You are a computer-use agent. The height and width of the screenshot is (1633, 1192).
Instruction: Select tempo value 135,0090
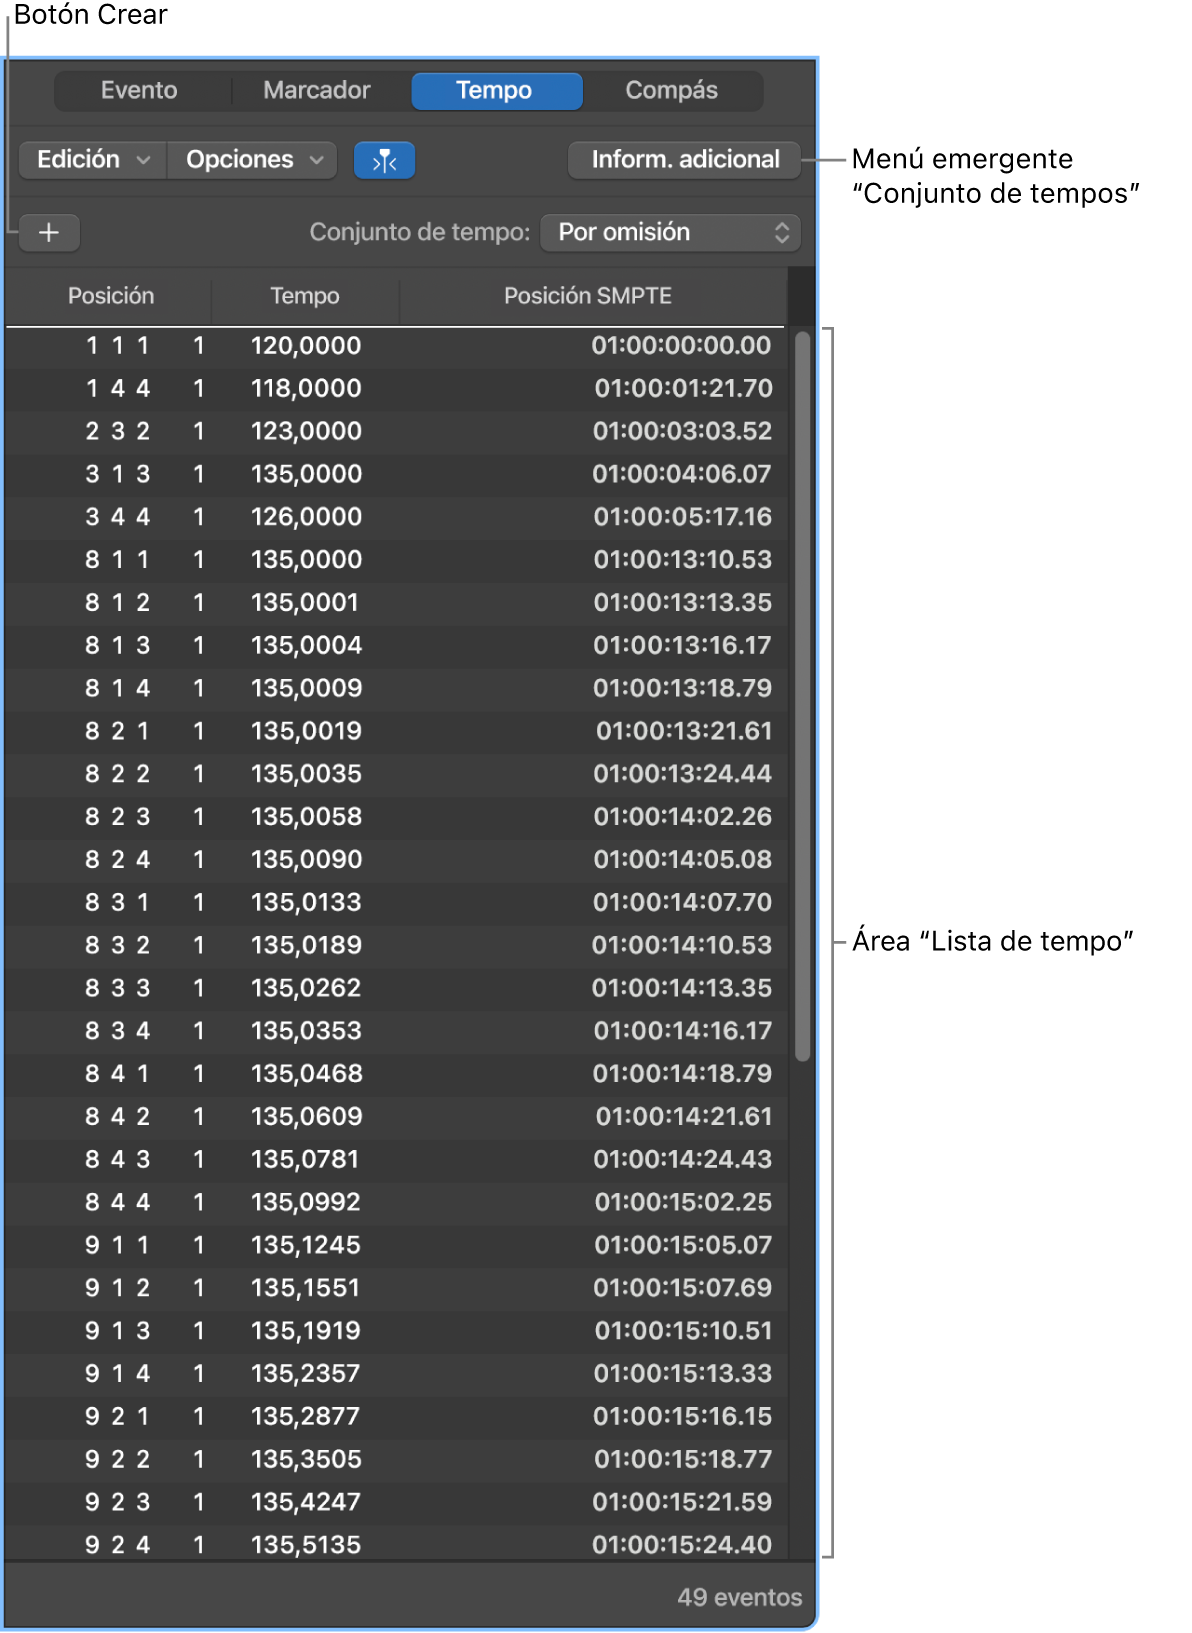click(x=306, y=860)
